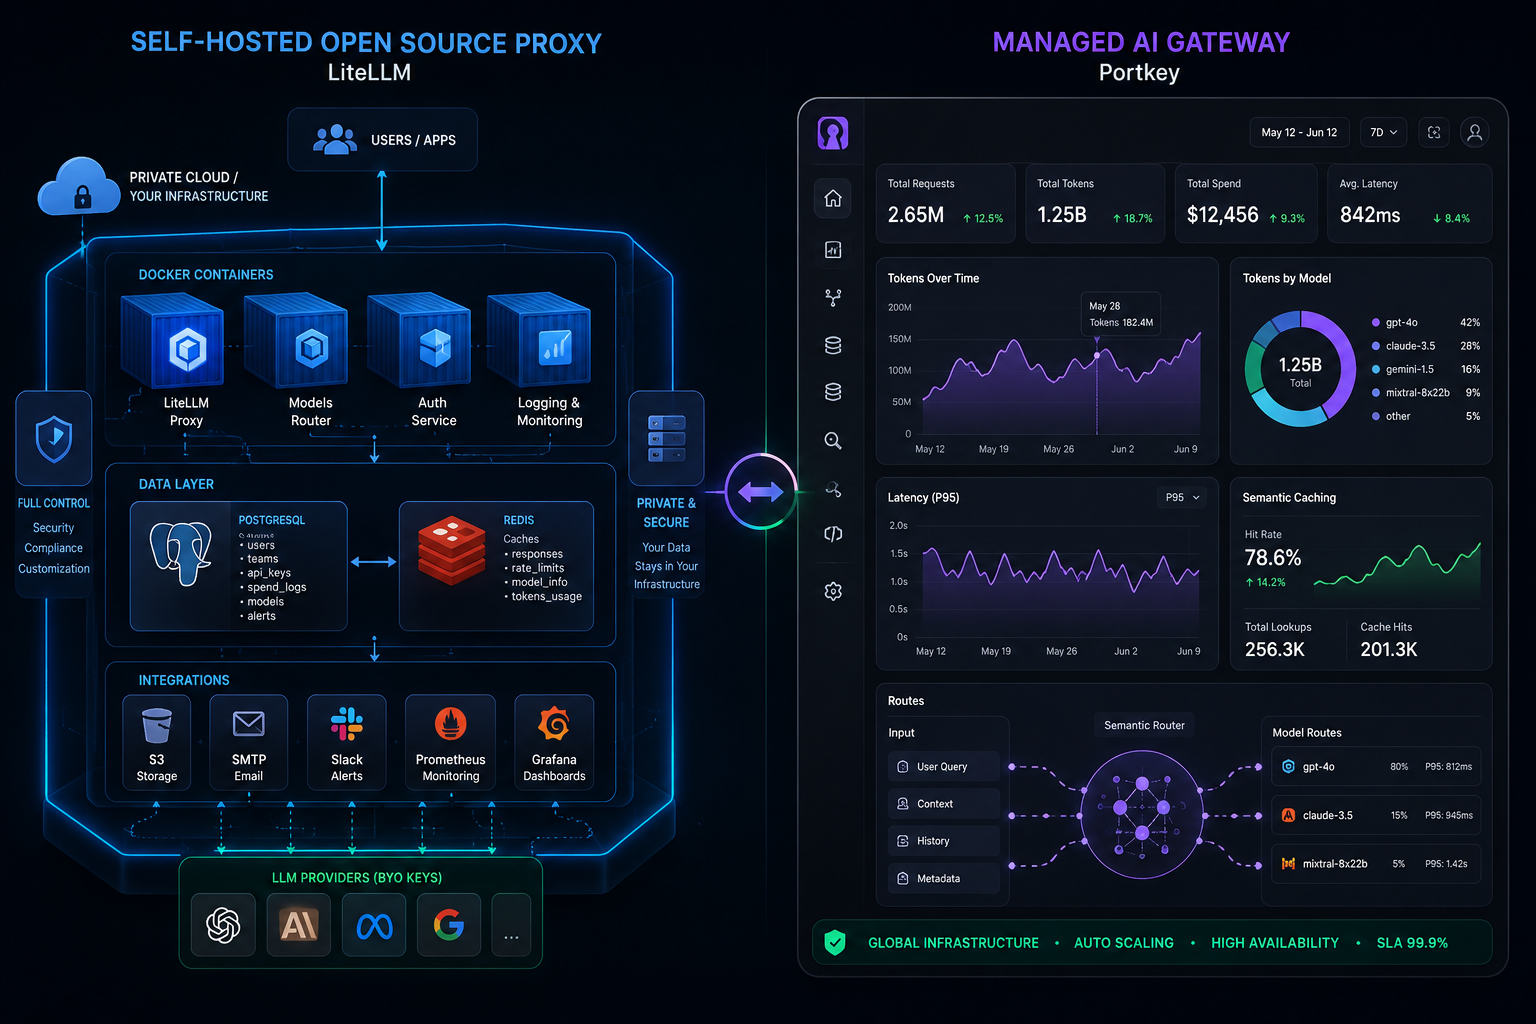Click the mixtral-8x22b legend entry
The height and width of the screenshot is (1024, 1536).
(1425, 393)
